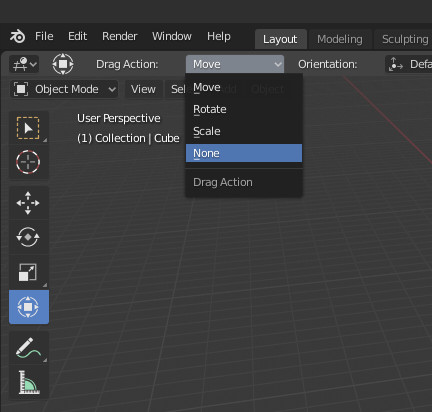Click the Blender logo icon

tap(17, 36)
